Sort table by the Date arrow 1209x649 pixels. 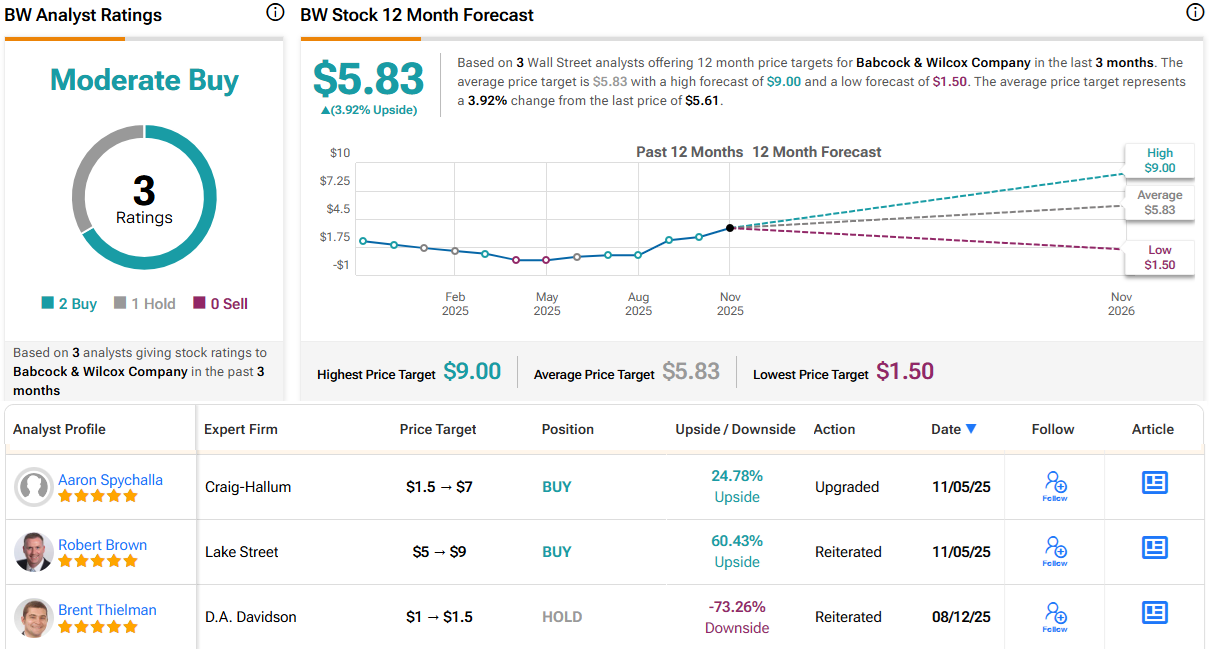coord(971,429)
